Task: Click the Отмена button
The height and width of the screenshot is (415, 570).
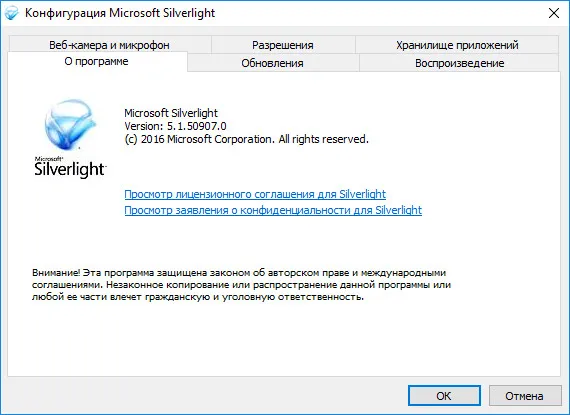Action: pyautogui.click(x=525, y=395)
